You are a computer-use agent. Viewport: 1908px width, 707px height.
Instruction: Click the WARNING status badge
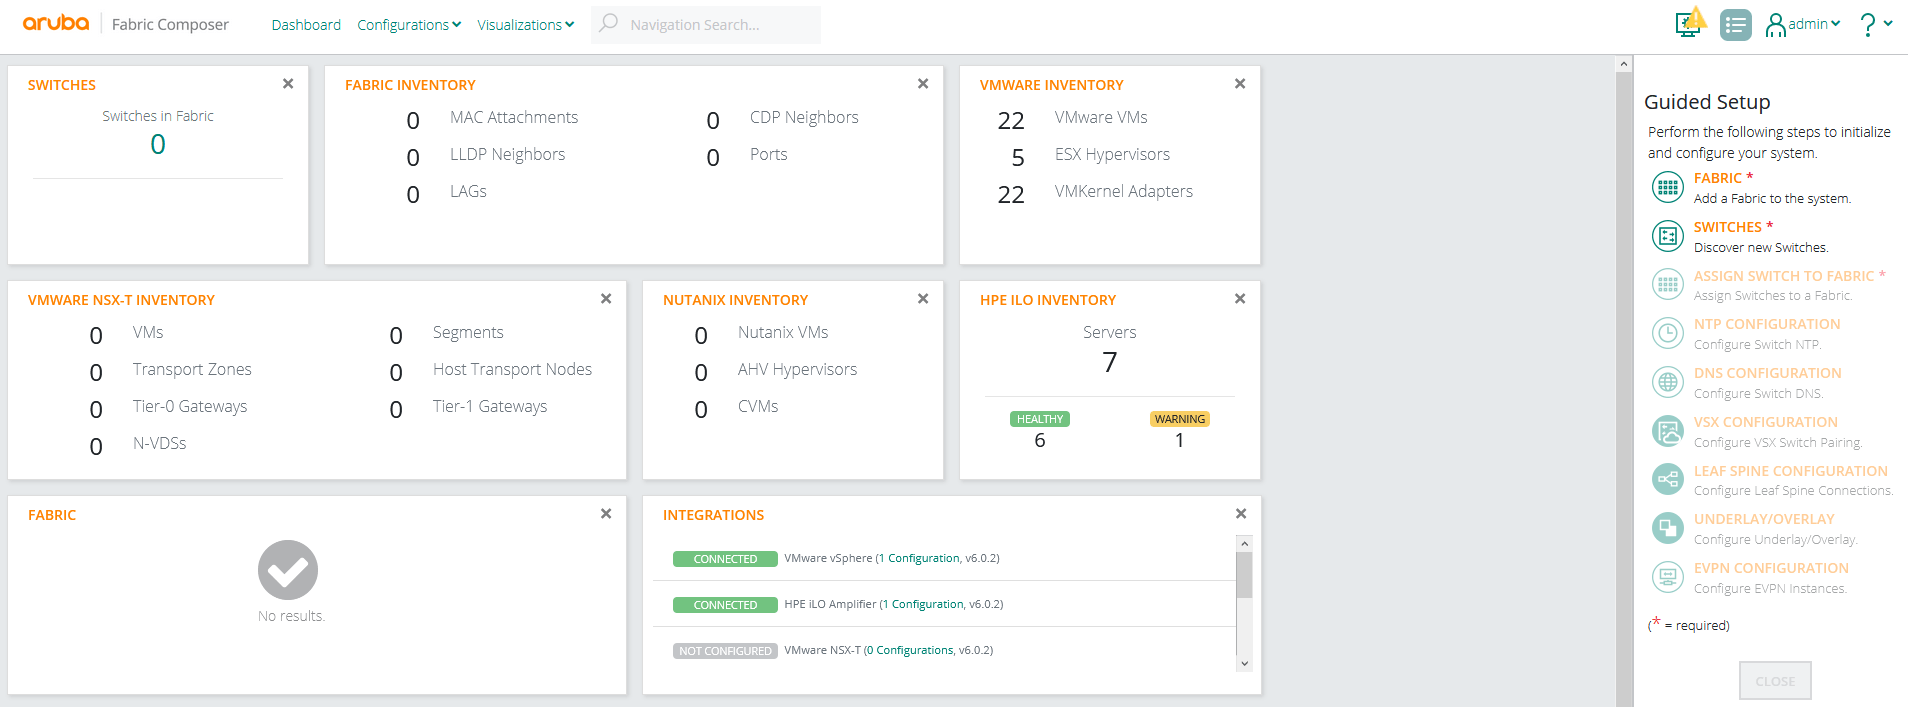click(x=1180, y=419)
